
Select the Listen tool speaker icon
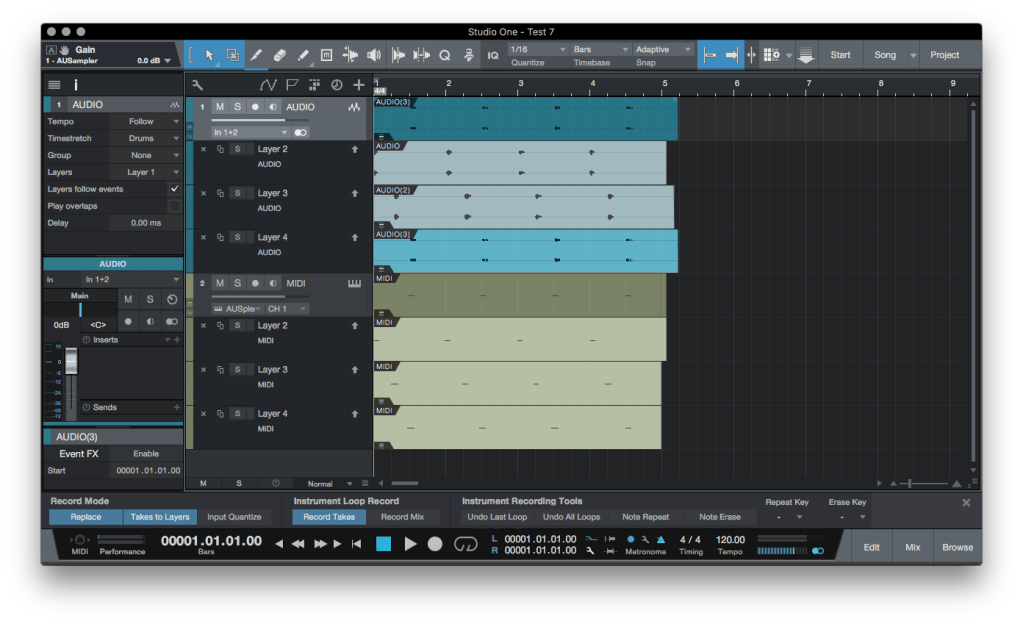click(375, 55)
